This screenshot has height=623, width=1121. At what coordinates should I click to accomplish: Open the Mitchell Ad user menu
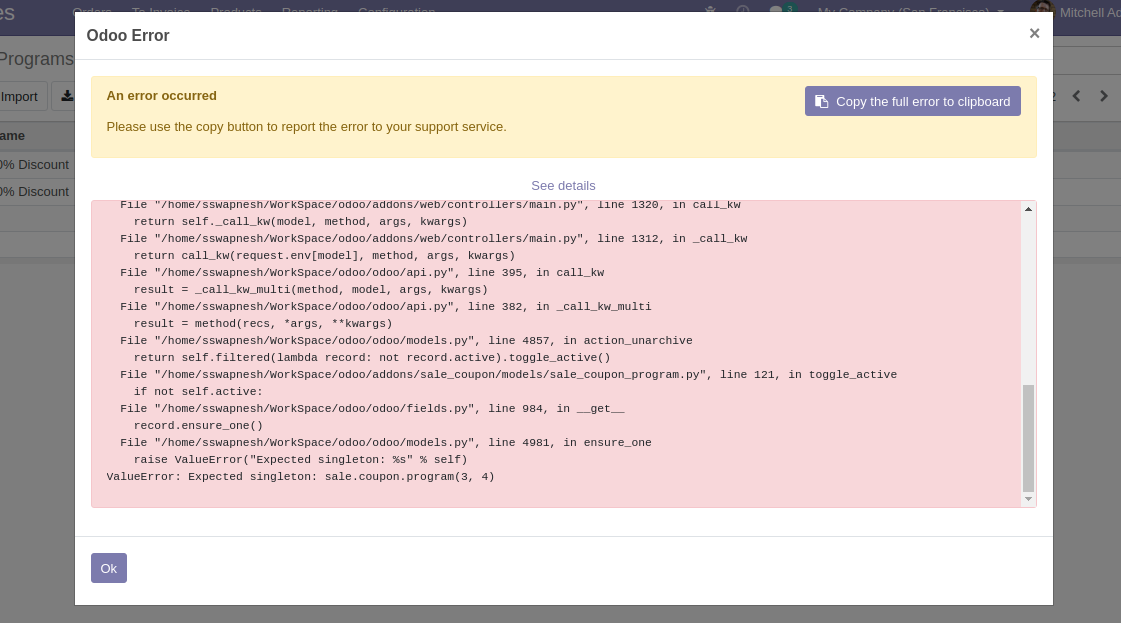(x=1075, y=12)
